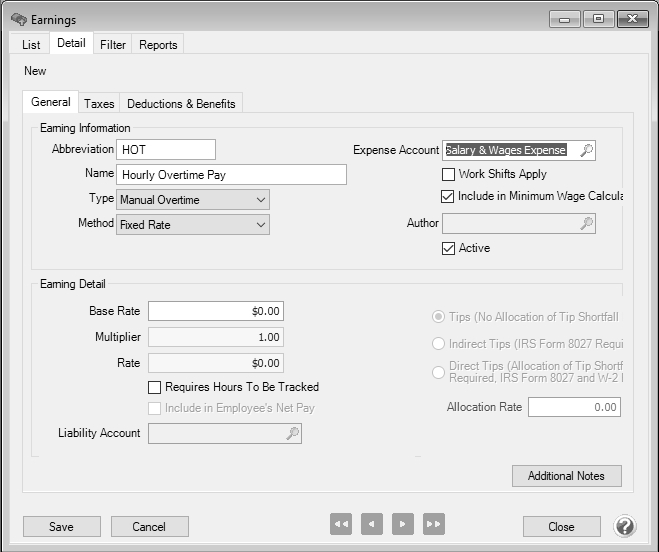Check Requires Hours To Be Tracked

pos(155,387)
